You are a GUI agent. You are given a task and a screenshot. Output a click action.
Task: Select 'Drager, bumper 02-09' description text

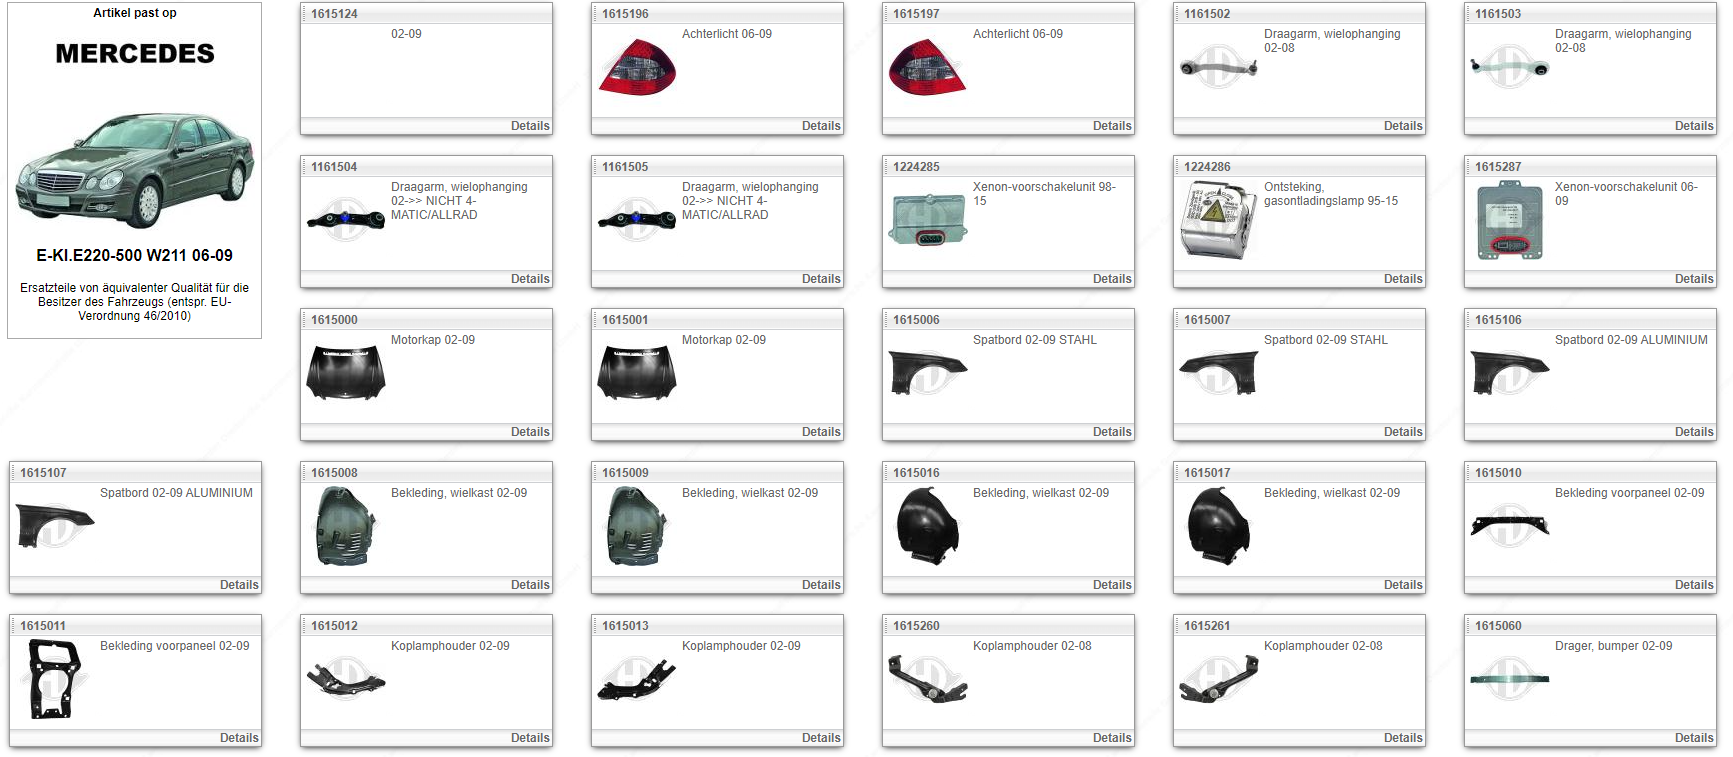coord(1613,646)
